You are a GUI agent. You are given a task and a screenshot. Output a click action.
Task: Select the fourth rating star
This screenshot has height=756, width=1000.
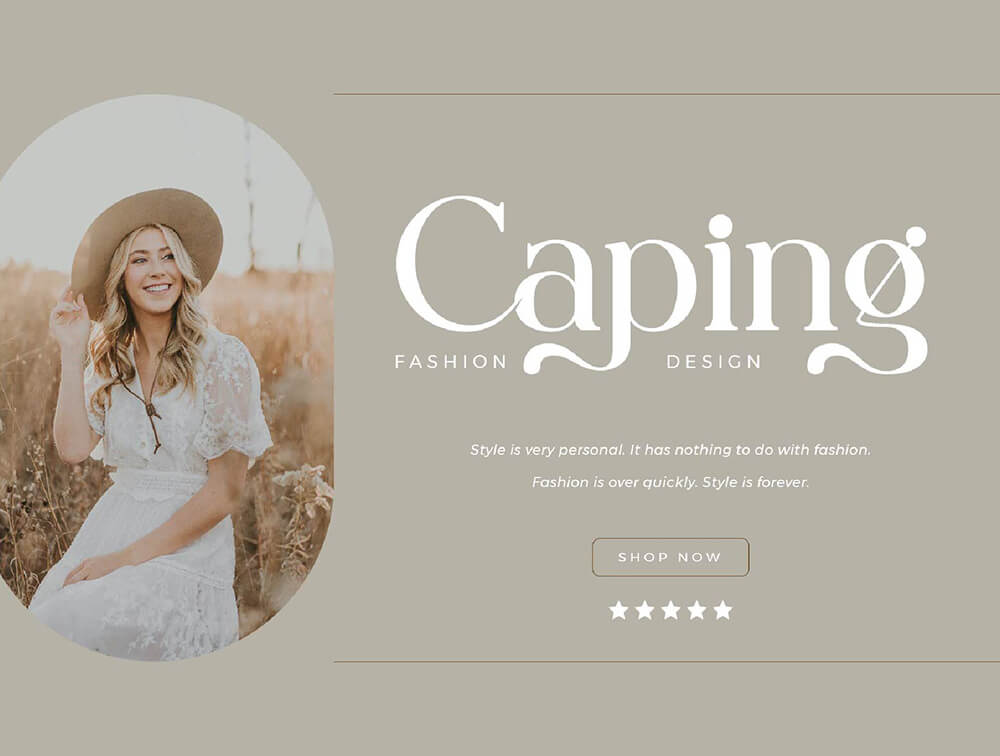pyautogui.click(x=697, y=610)
